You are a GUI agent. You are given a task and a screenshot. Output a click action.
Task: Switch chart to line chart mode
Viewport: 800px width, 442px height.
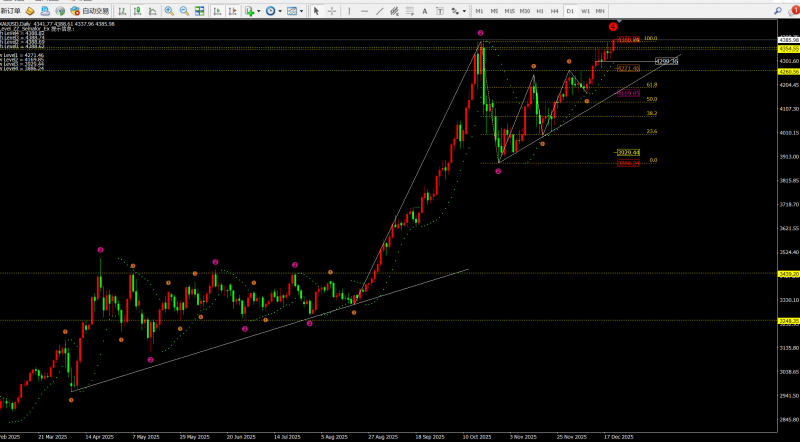coord(153,10)
